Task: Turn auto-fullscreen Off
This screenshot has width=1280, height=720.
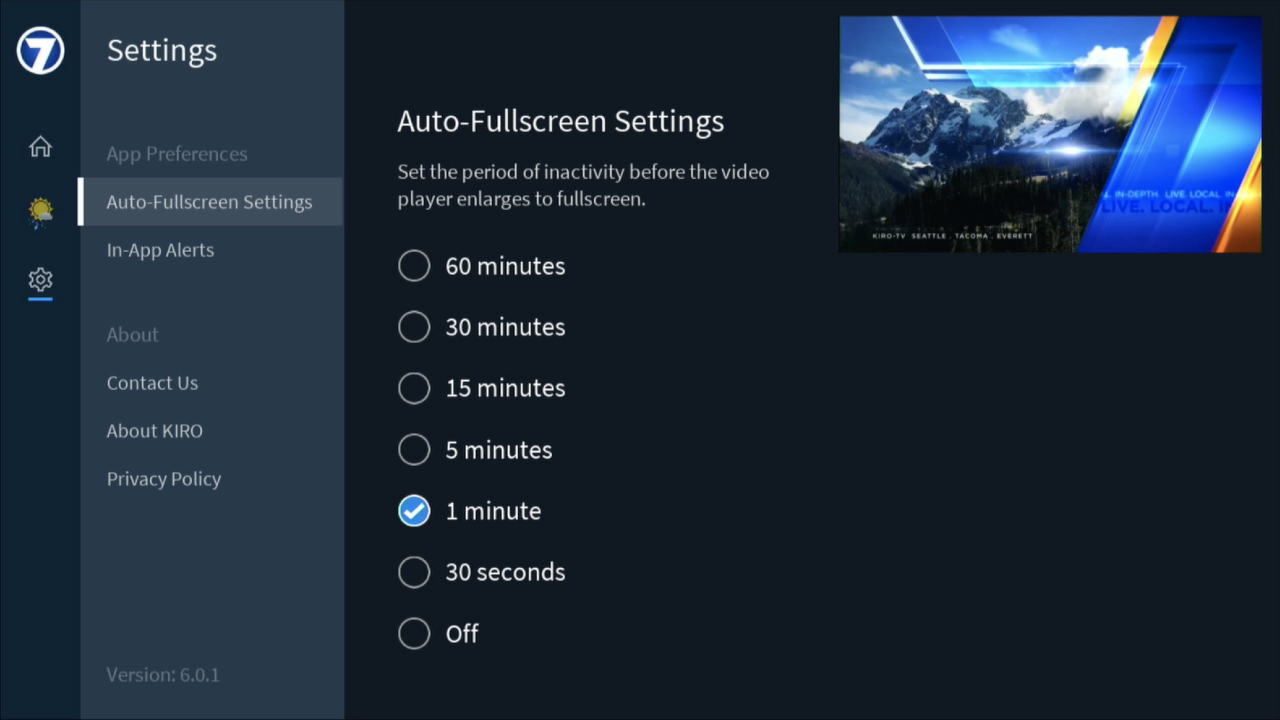Action: tap(414, 633)
